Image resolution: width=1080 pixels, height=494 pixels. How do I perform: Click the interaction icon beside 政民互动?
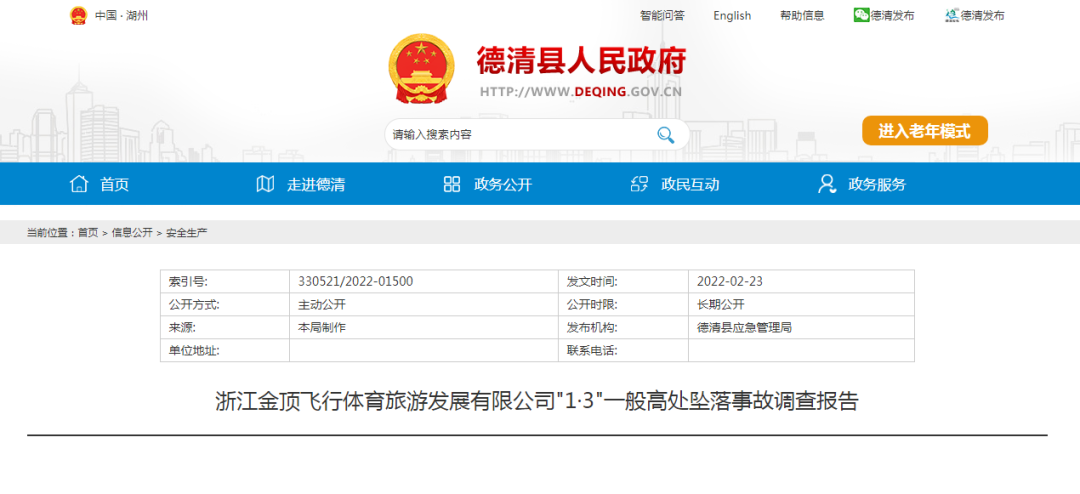point(639,184)
